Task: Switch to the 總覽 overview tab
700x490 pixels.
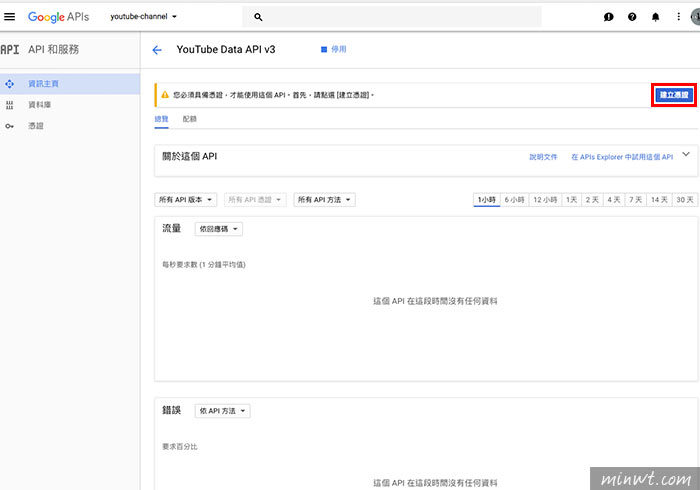Action: click(161, 119)
